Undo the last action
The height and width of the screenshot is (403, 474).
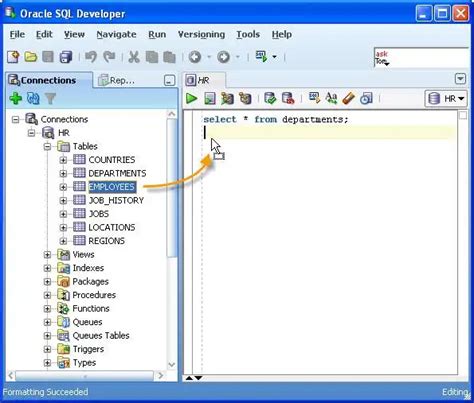[91, 57]
